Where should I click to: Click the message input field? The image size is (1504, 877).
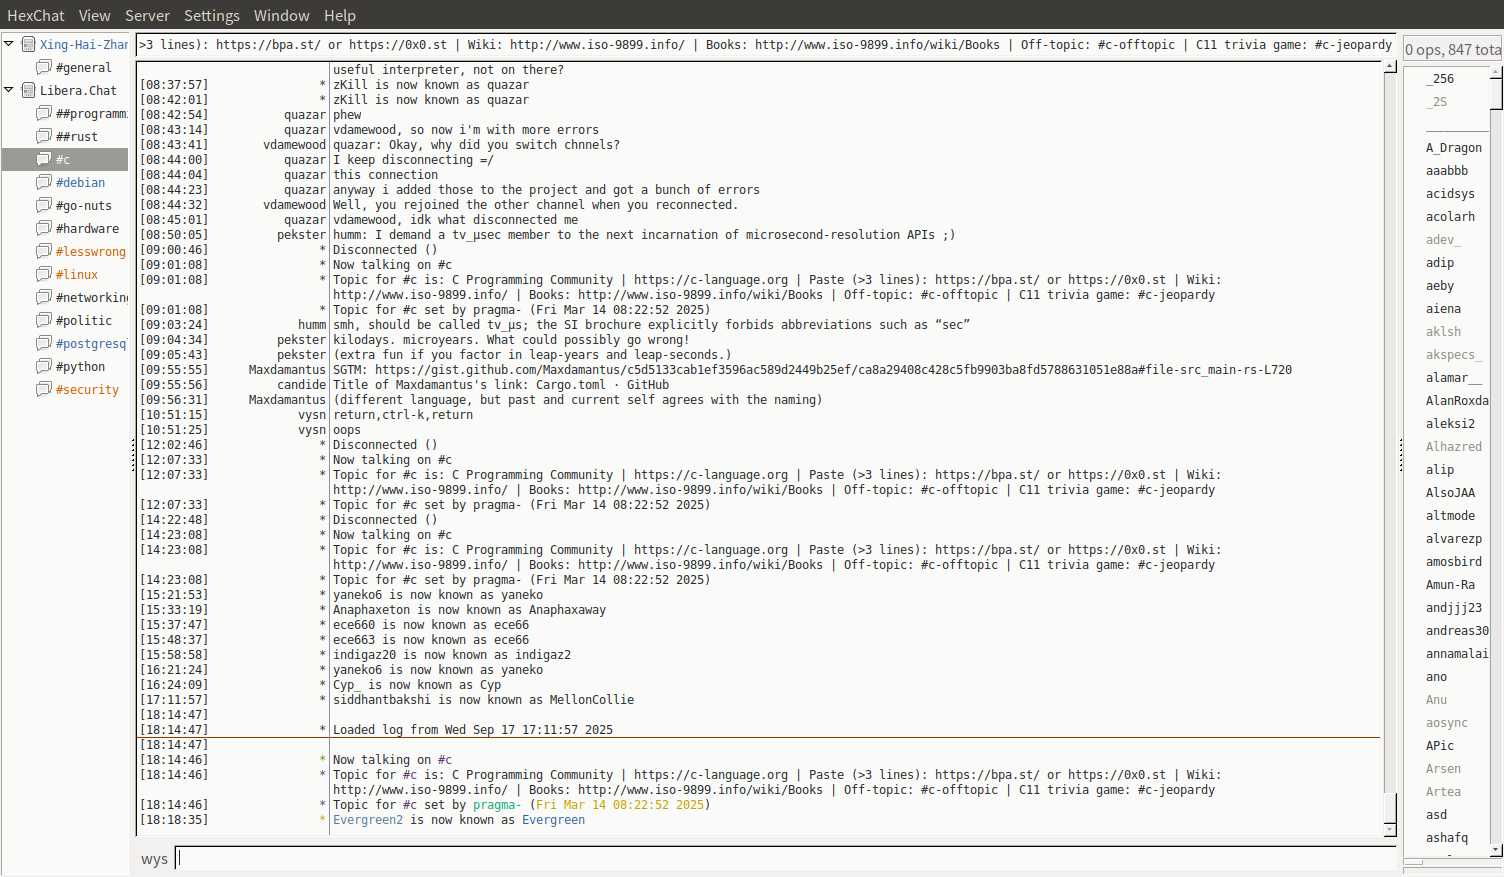pyautogui.click(x=785, y=858)
